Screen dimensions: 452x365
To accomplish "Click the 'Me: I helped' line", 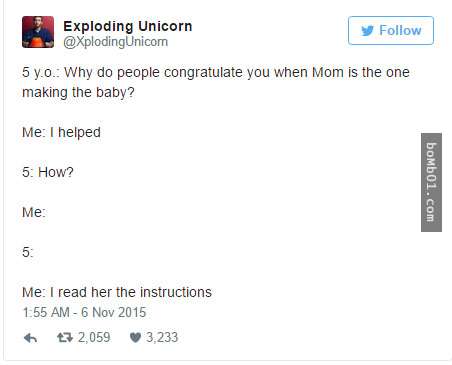I will click(x=61, y=132).
